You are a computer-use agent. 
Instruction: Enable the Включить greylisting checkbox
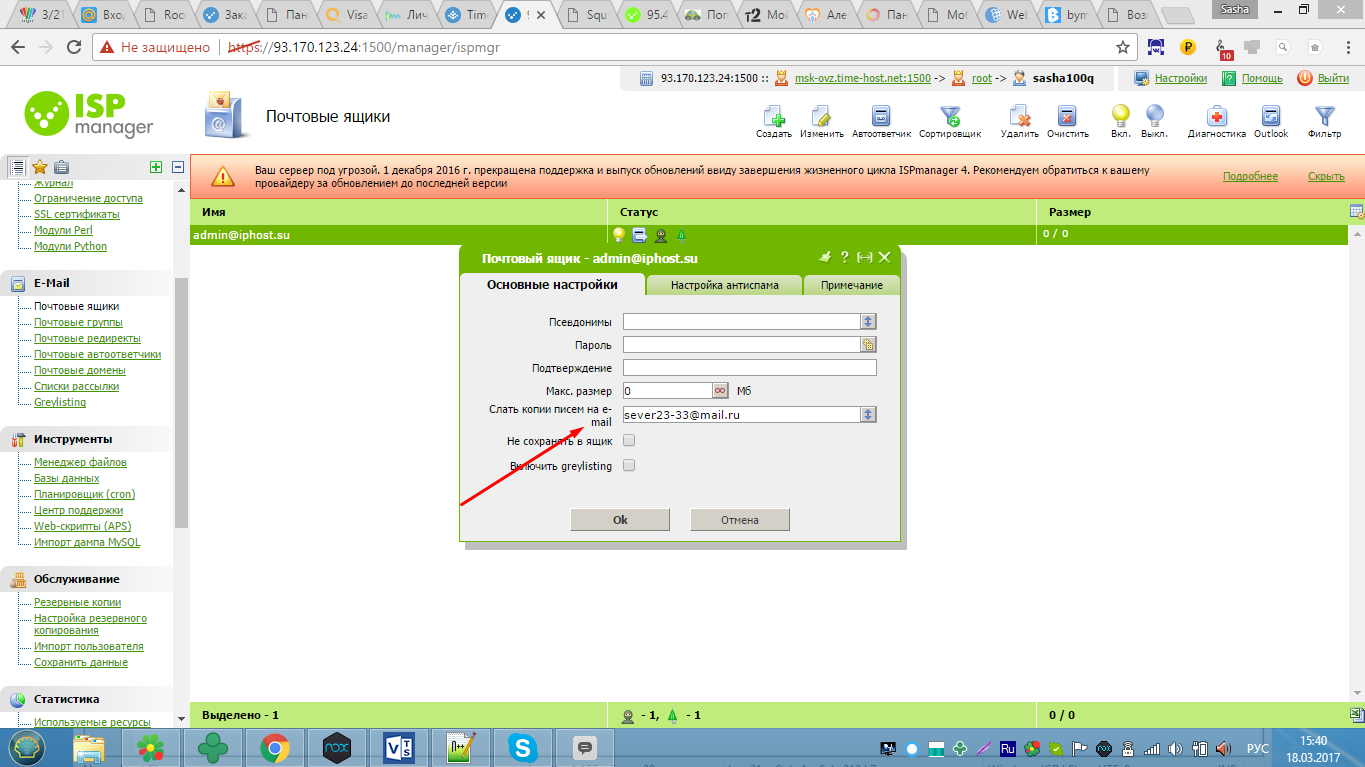click(629, 465)
